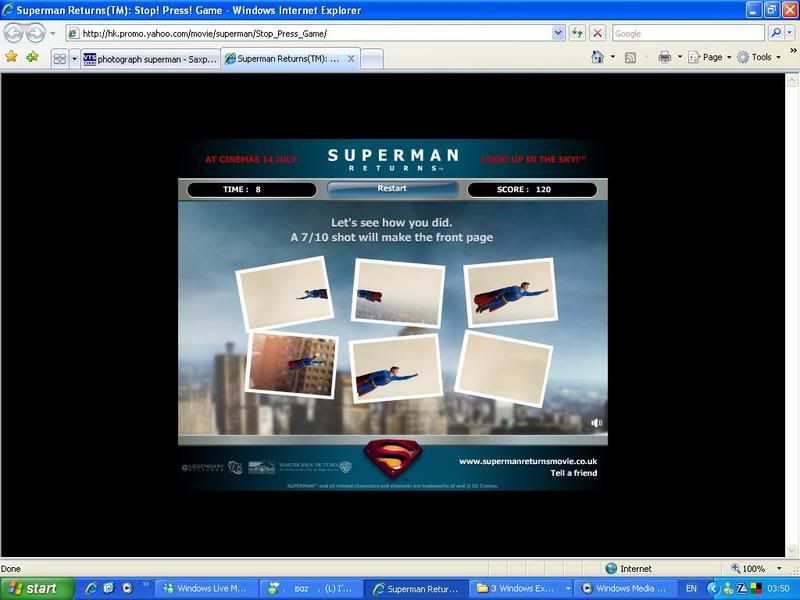Click the scrollbar up arrow
The height and width of the screenshot is (600, 800).
coord(792,80)
